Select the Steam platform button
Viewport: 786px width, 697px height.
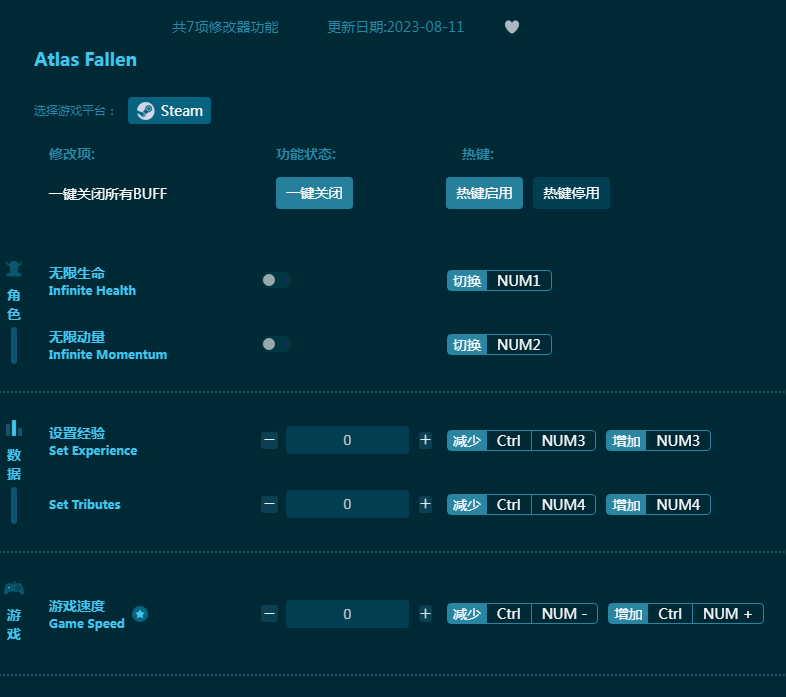pos(169,110)
